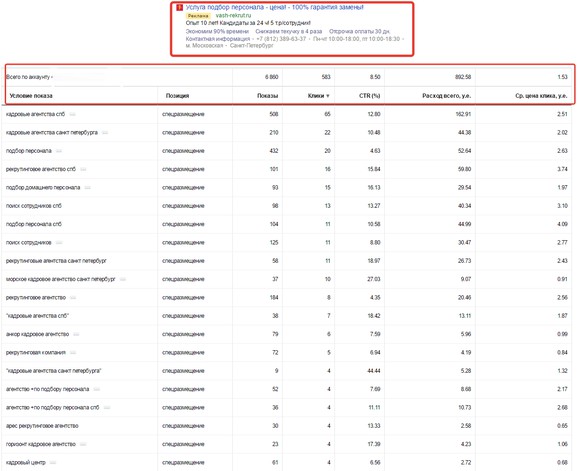Sort by the 'Позиция' column header
This screenshot has width=579, height=471.
[x=177, y=96]
